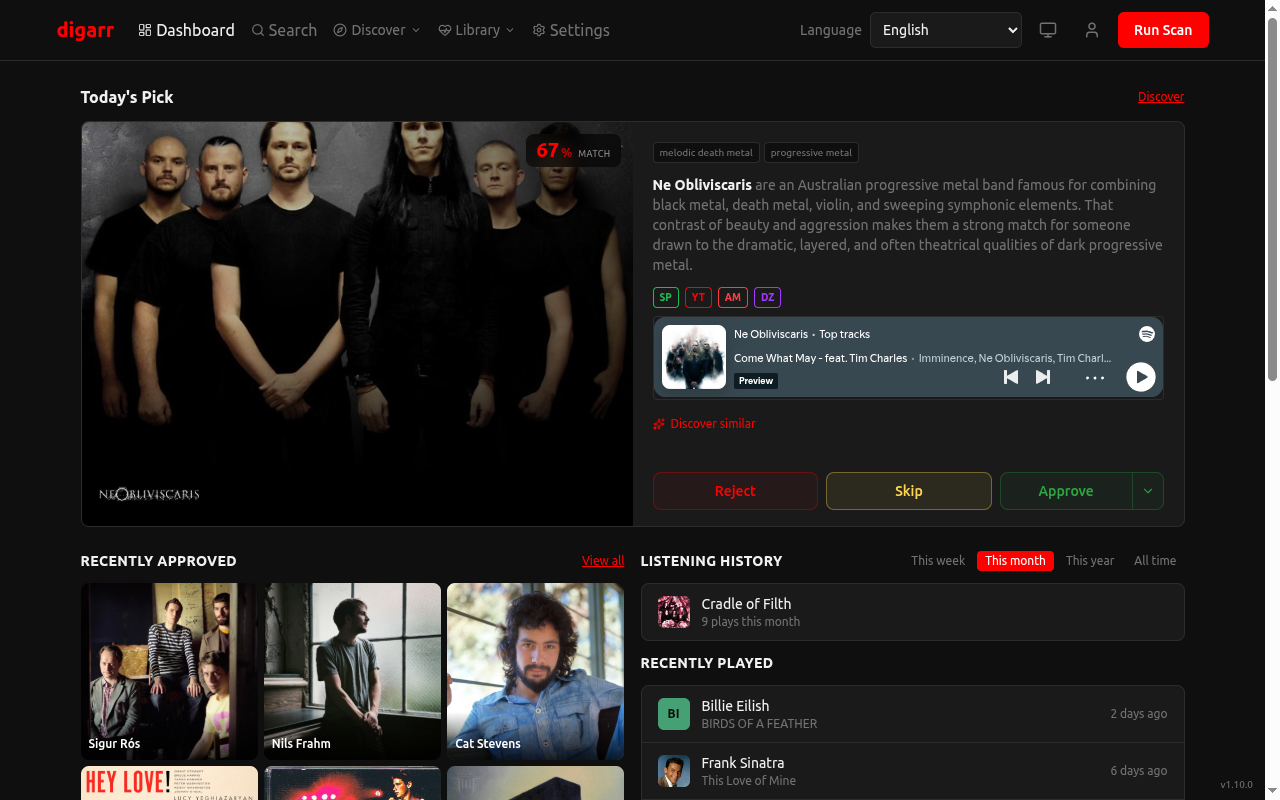
Task: Open the Cradle of Filth history entry
Action: (x=912, y=612)
